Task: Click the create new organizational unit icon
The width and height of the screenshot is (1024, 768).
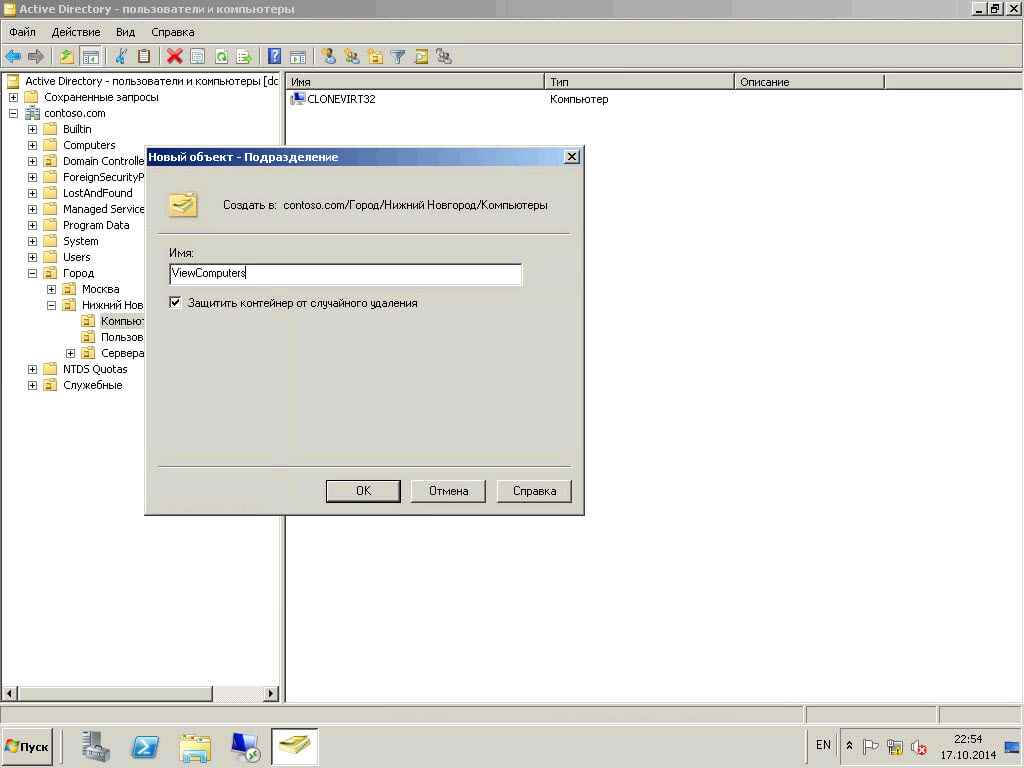Action: [375, 57]
